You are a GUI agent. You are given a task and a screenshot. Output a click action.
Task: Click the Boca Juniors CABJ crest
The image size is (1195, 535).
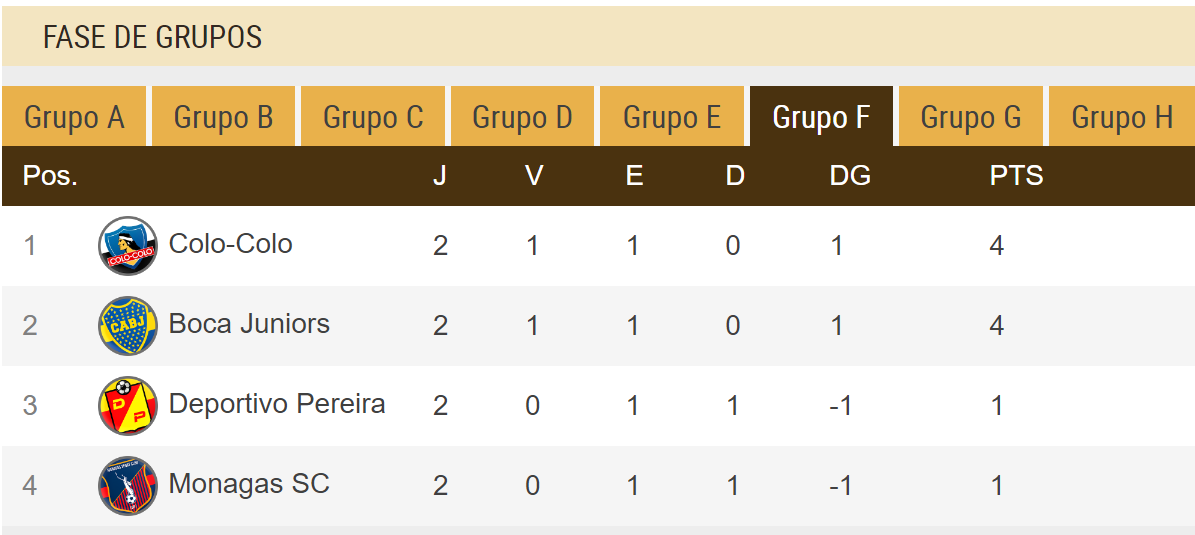[x=127, y=325]
